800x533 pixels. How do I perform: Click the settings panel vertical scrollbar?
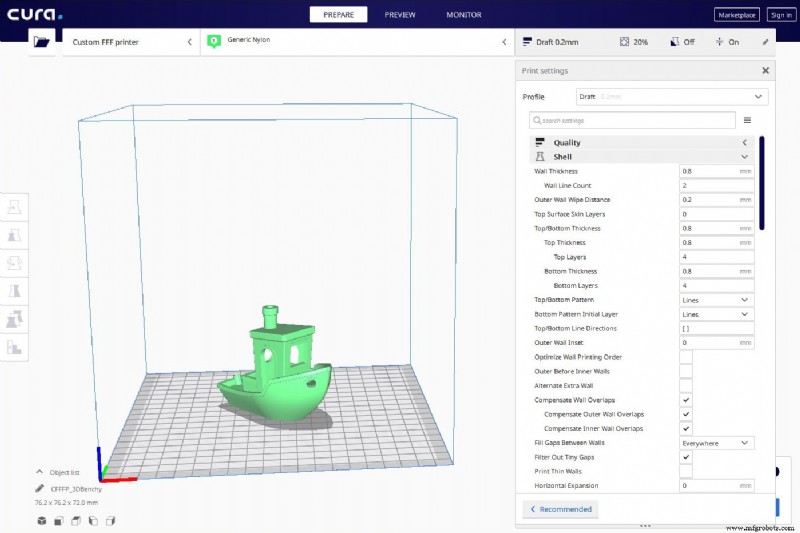[x=762, y=183]
